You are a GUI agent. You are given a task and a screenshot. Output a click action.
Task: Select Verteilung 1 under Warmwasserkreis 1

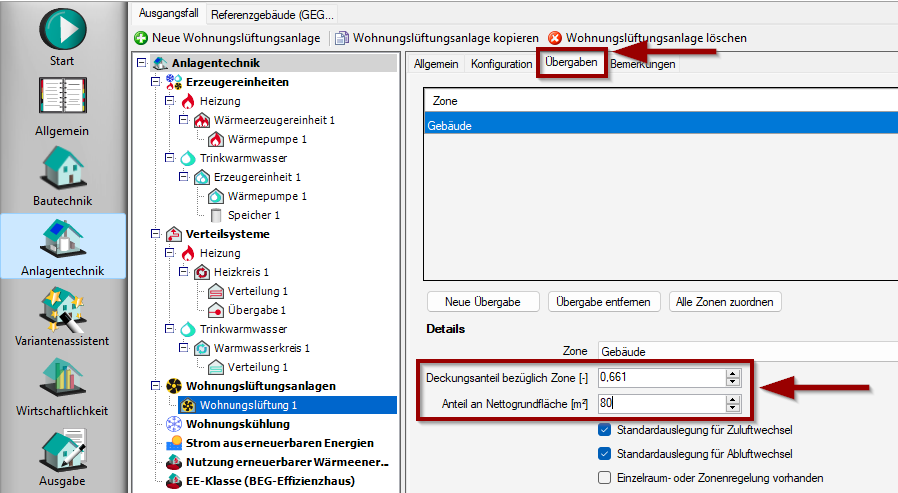[258, 367]
